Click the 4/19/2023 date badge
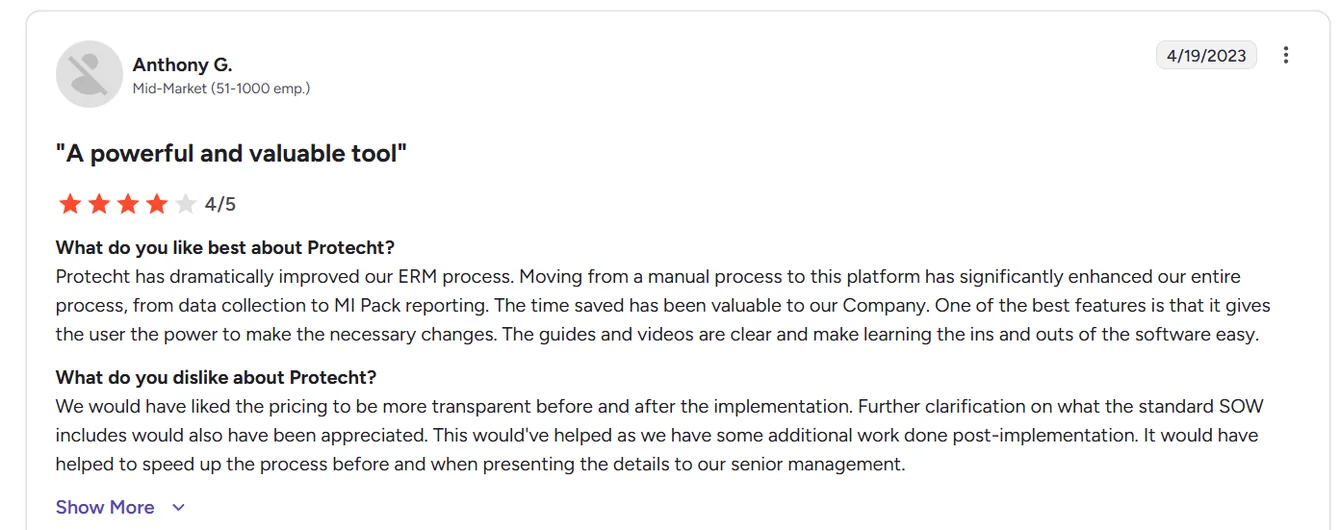 [1206, 55]
